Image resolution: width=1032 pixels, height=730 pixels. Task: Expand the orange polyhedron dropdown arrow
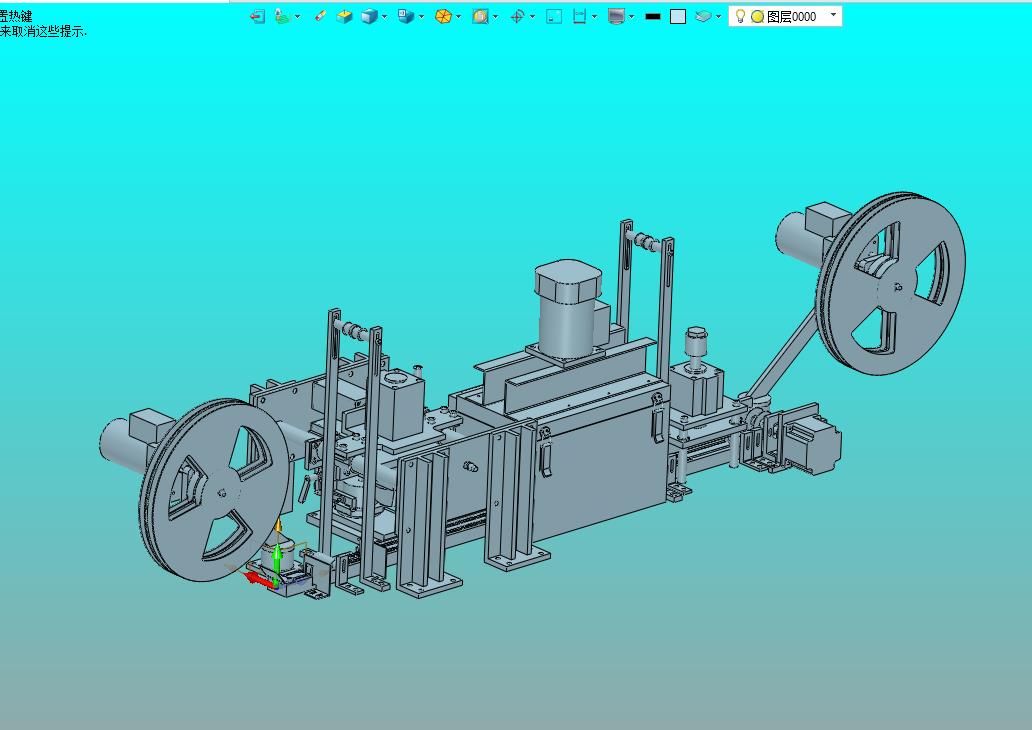point(459,16)
